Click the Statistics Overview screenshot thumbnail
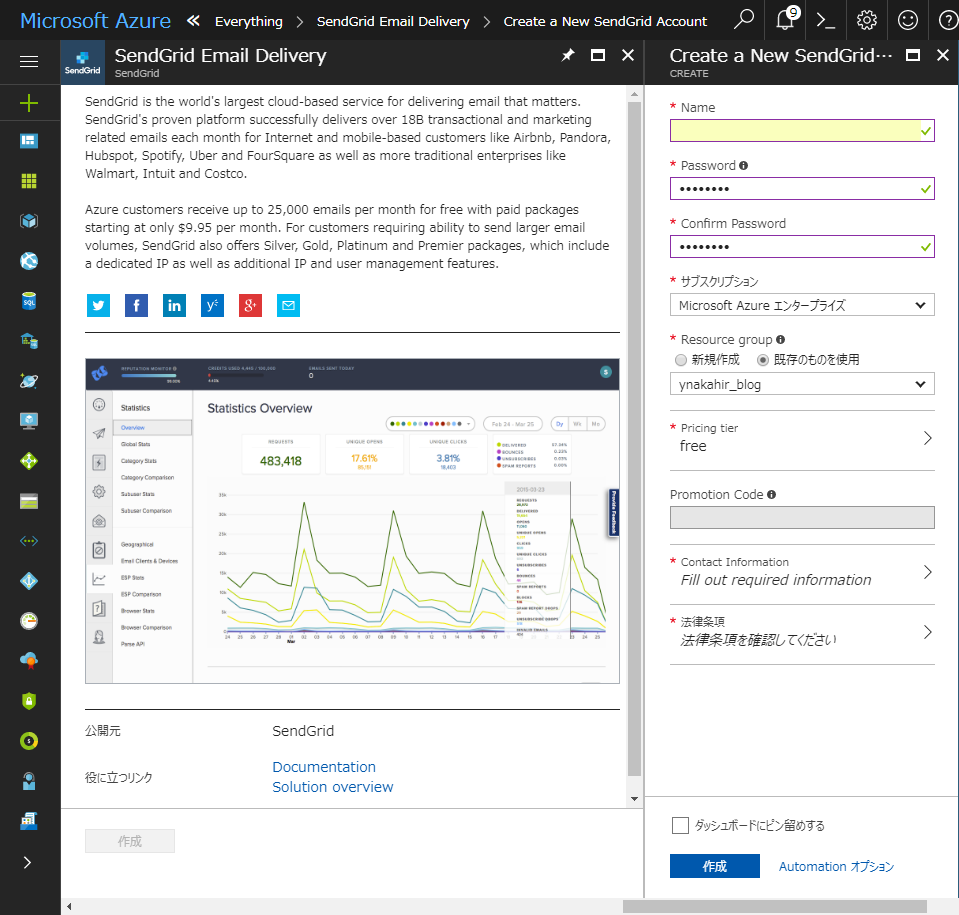 coord(352,521)
